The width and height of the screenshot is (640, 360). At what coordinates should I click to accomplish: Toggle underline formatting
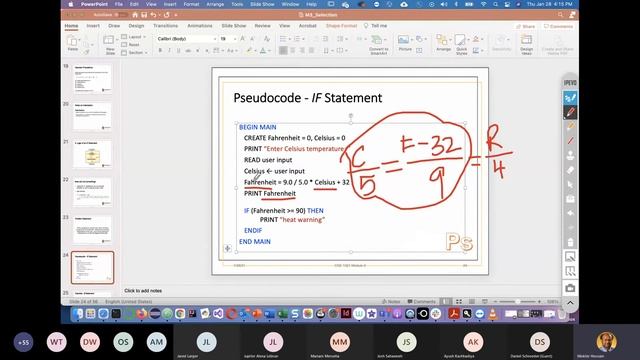(x=178, y=51)
